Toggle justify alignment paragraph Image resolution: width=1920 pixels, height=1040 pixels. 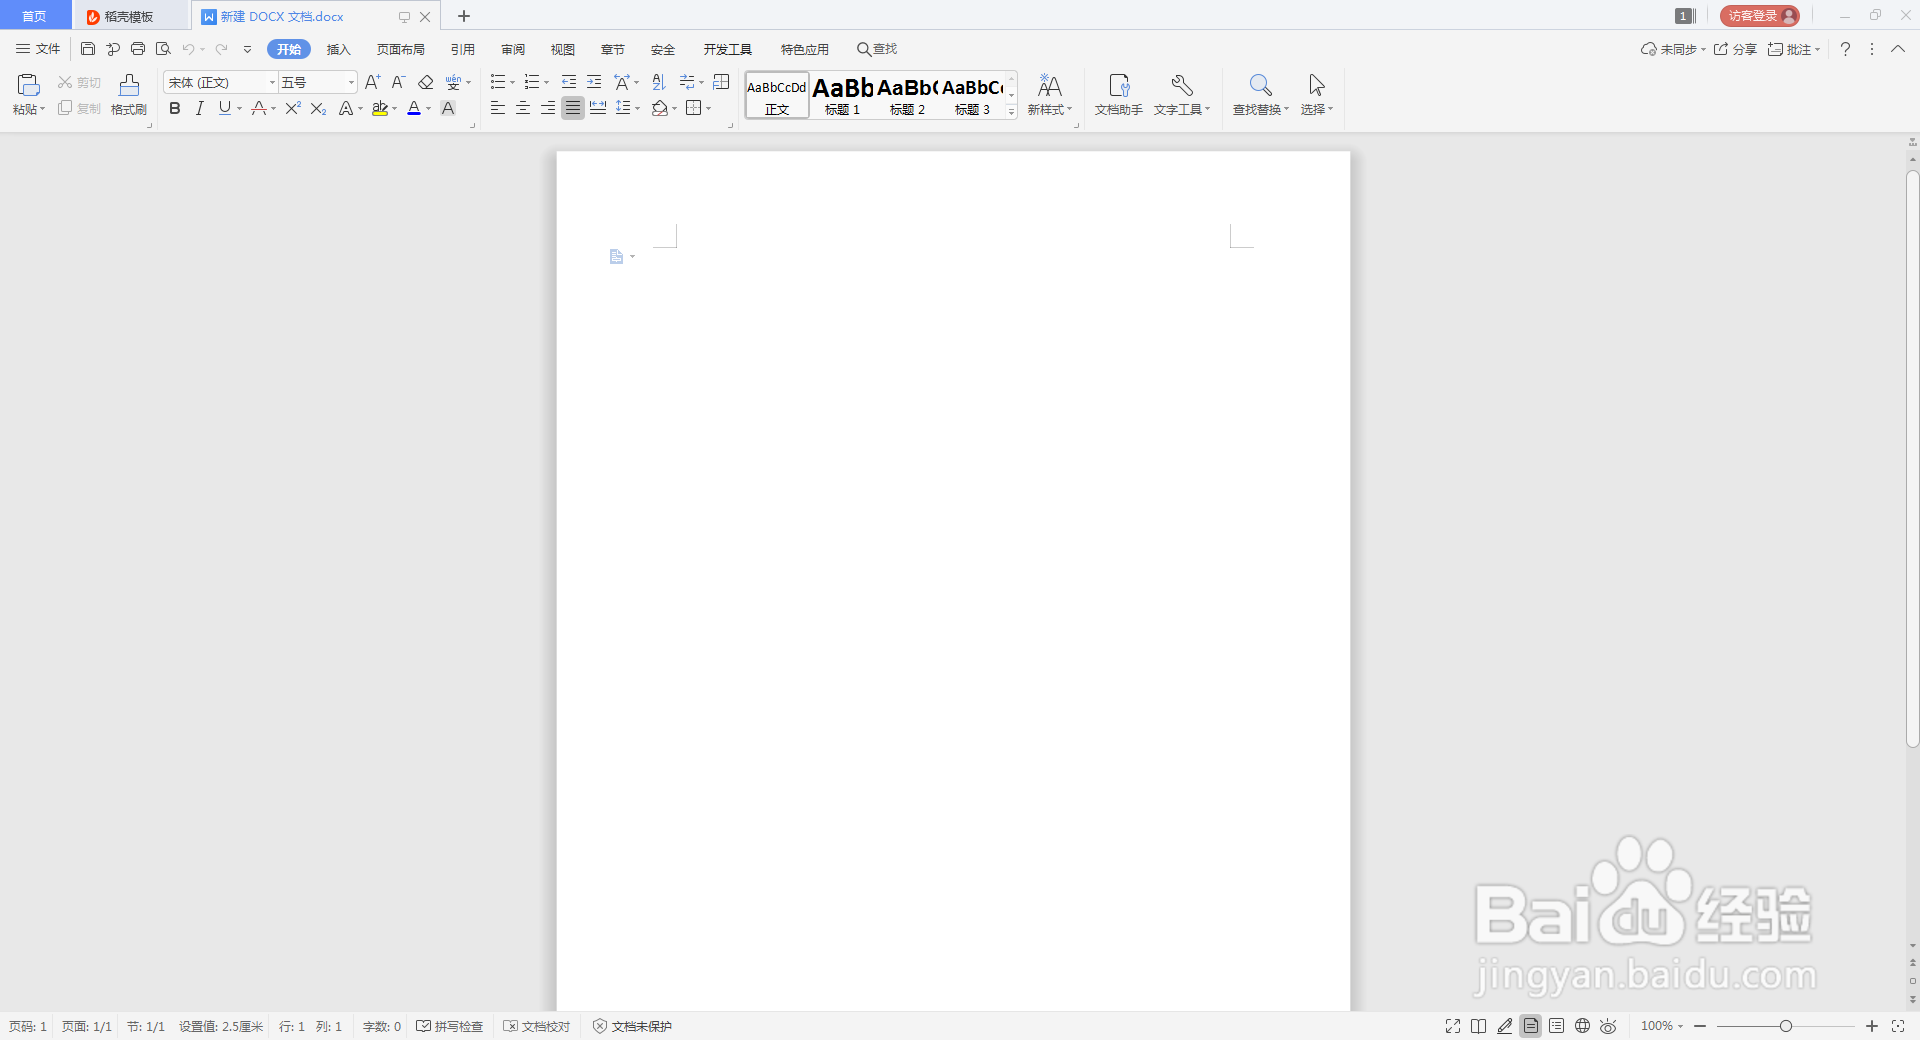[573, 108]
